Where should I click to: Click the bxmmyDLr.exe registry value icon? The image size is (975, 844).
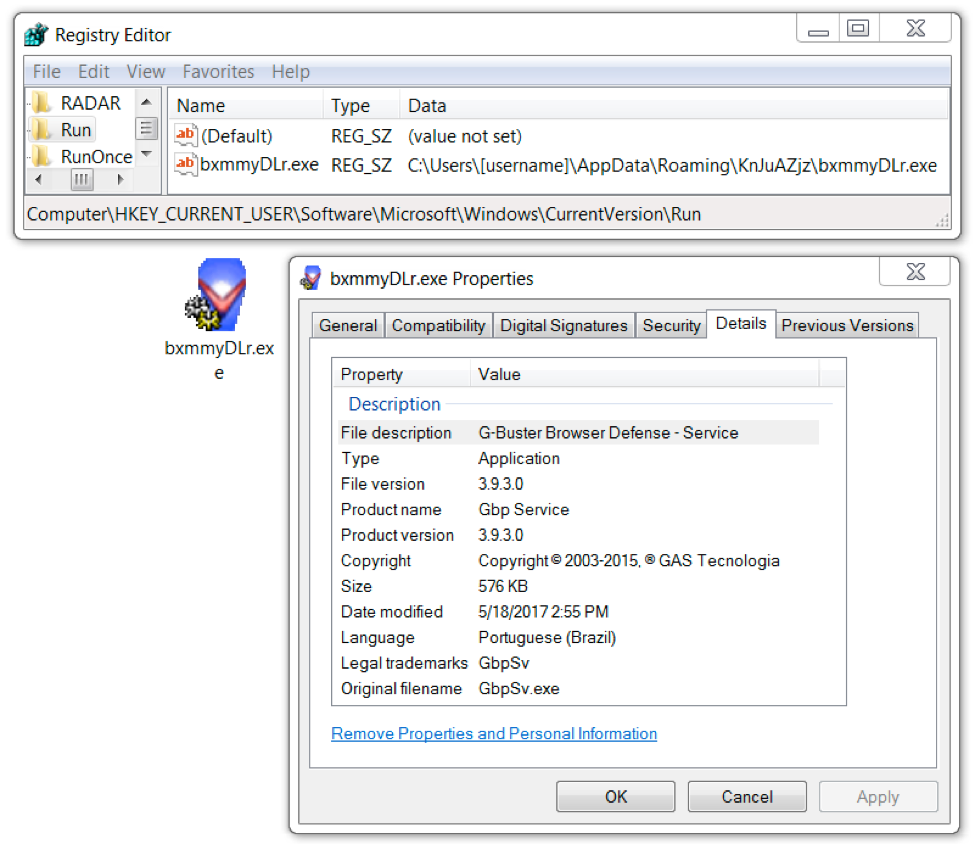pos(185,164)
